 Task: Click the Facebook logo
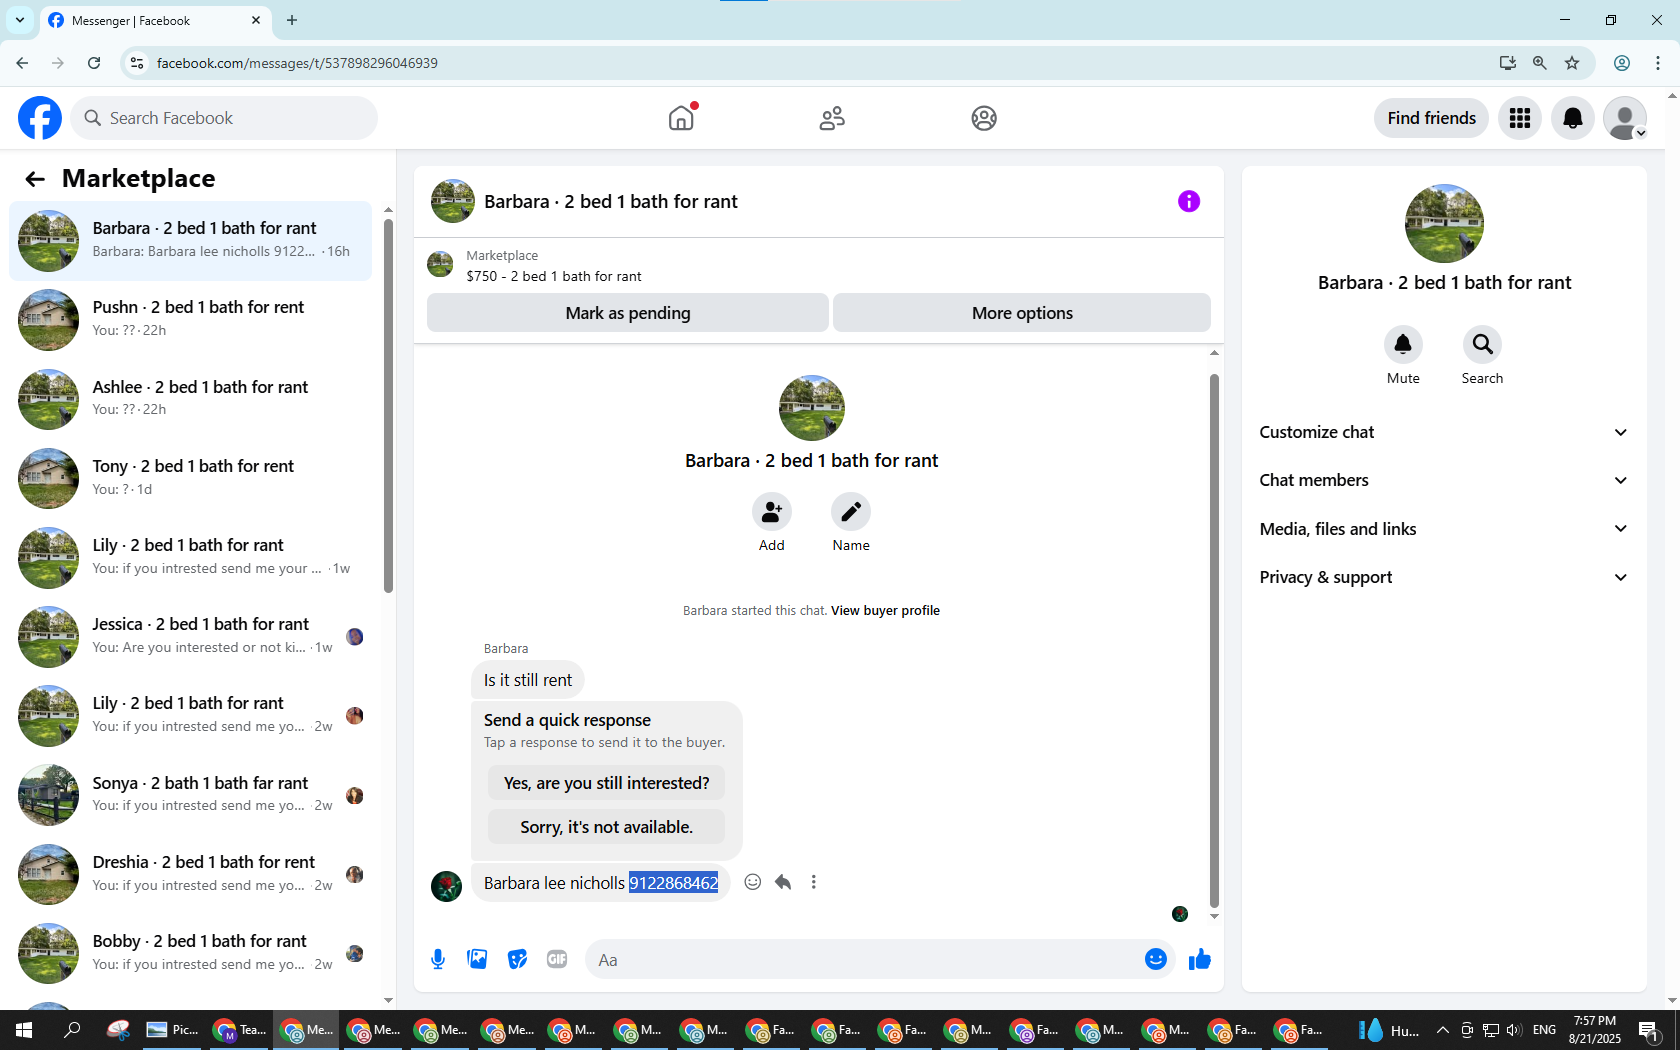pos(40,118)
